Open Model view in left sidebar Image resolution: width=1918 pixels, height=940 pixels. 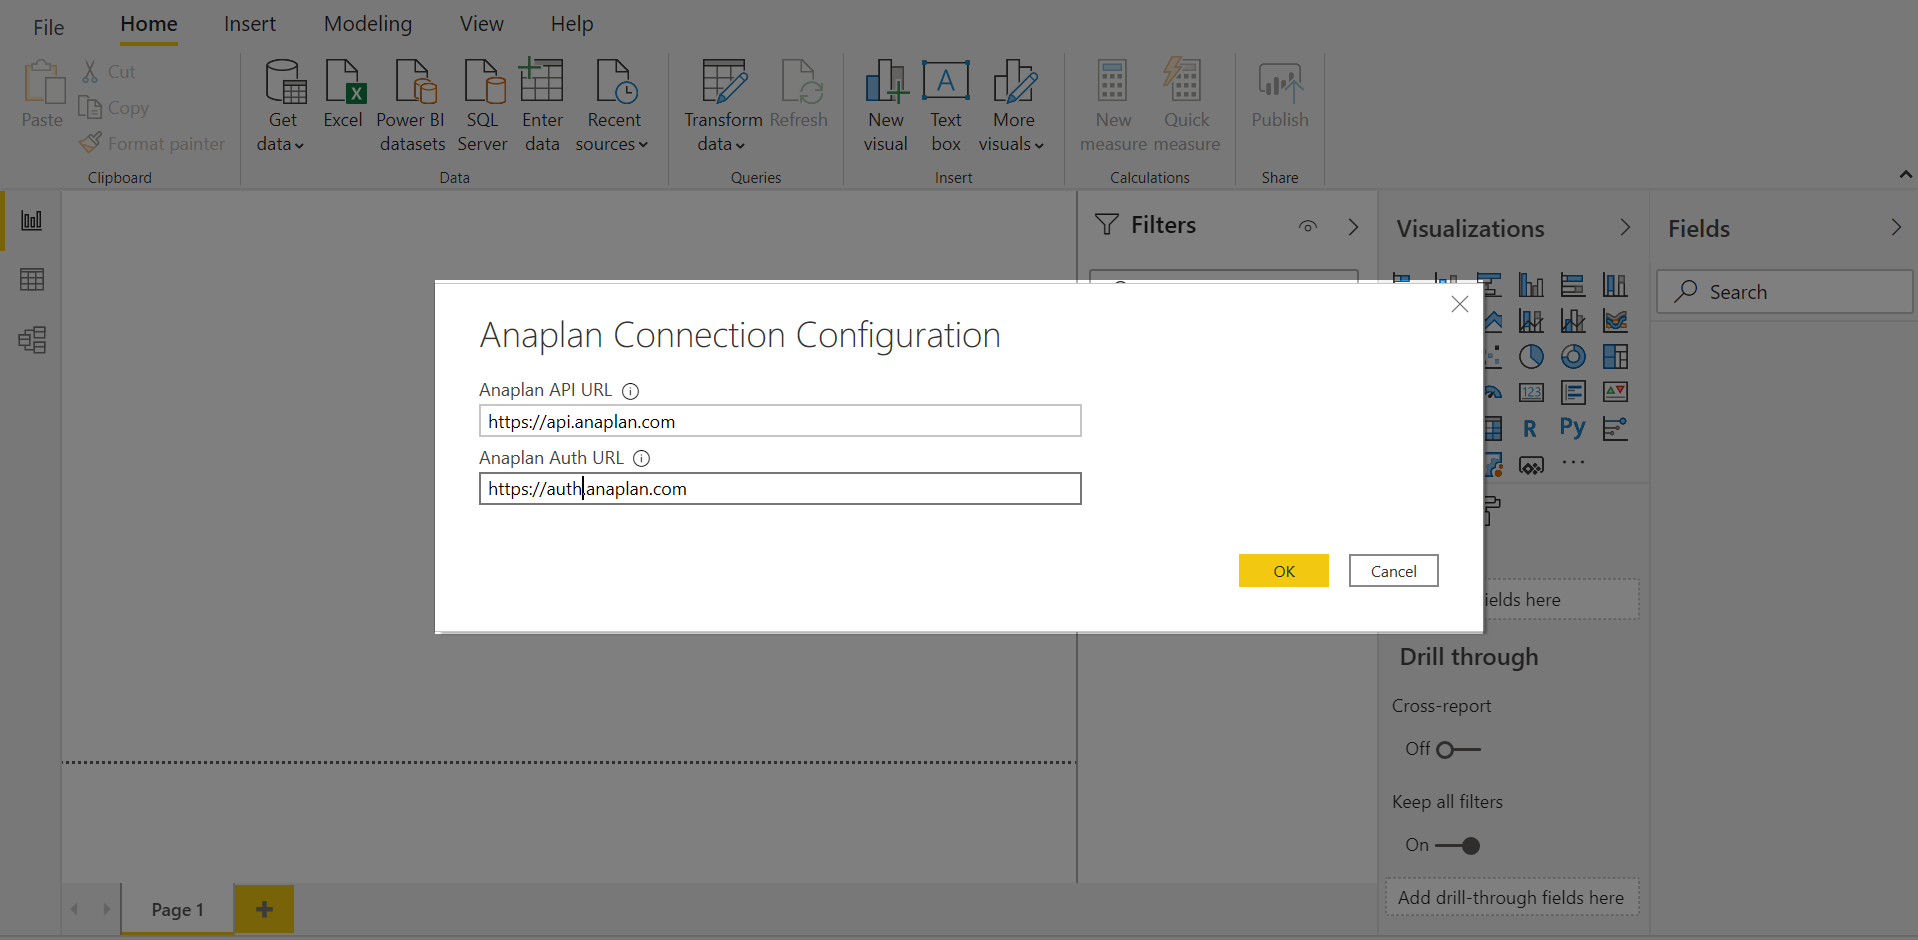[x=32, y=340]
